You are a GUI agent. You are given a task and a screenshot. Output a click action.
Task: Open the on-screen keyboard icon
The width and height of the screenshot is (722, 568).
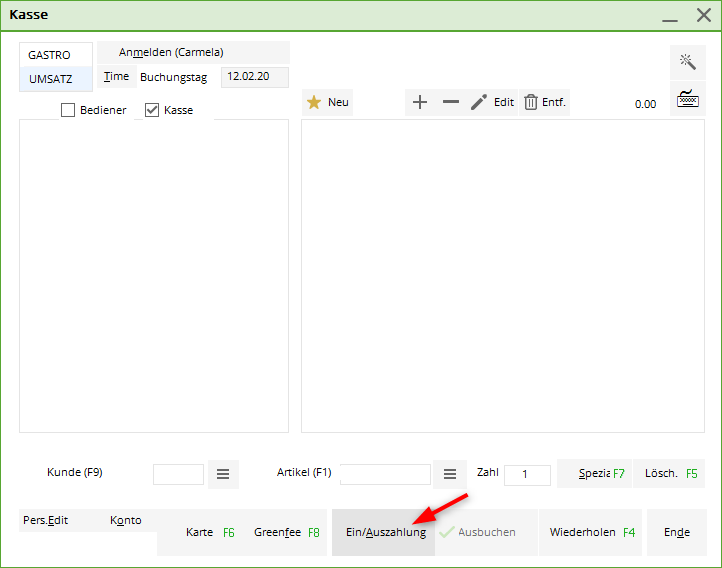point(687,99)
